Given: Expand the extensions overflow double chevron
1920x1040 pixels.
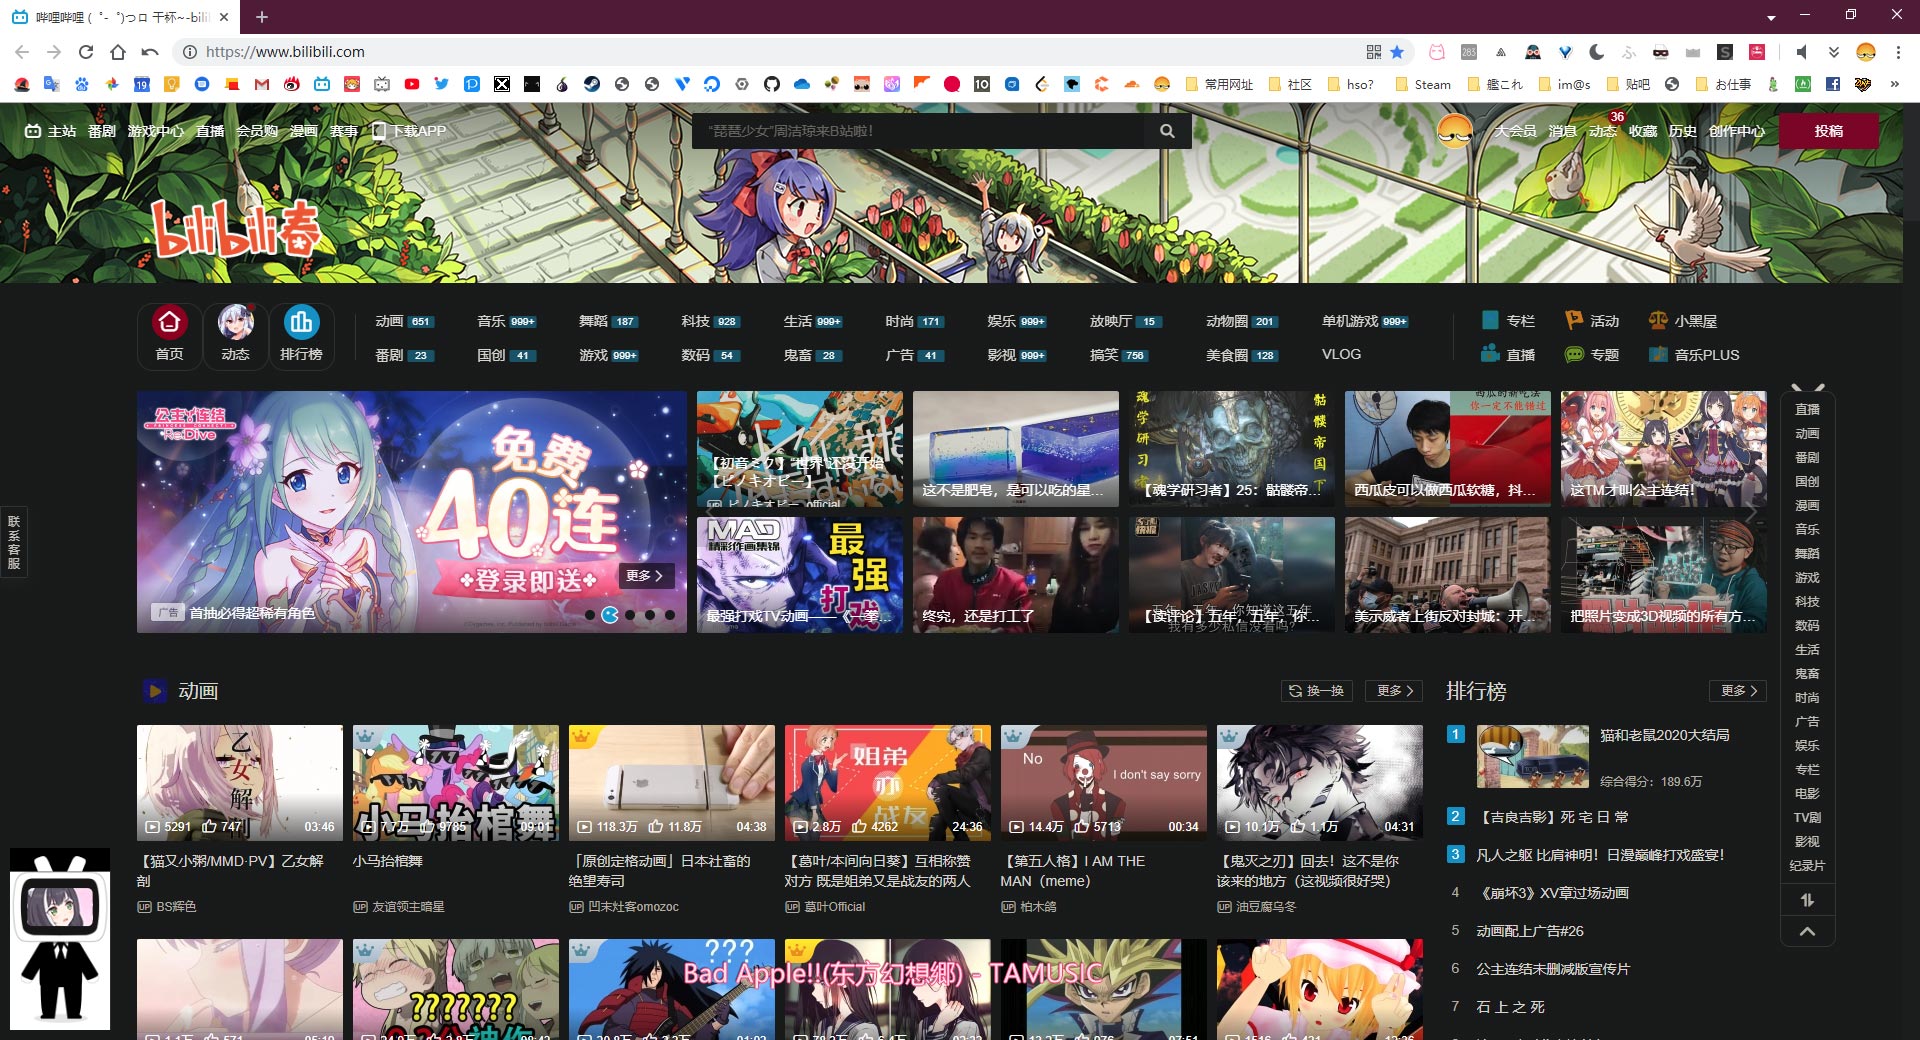Looking at the screenshot, I should coord(1834,52).
